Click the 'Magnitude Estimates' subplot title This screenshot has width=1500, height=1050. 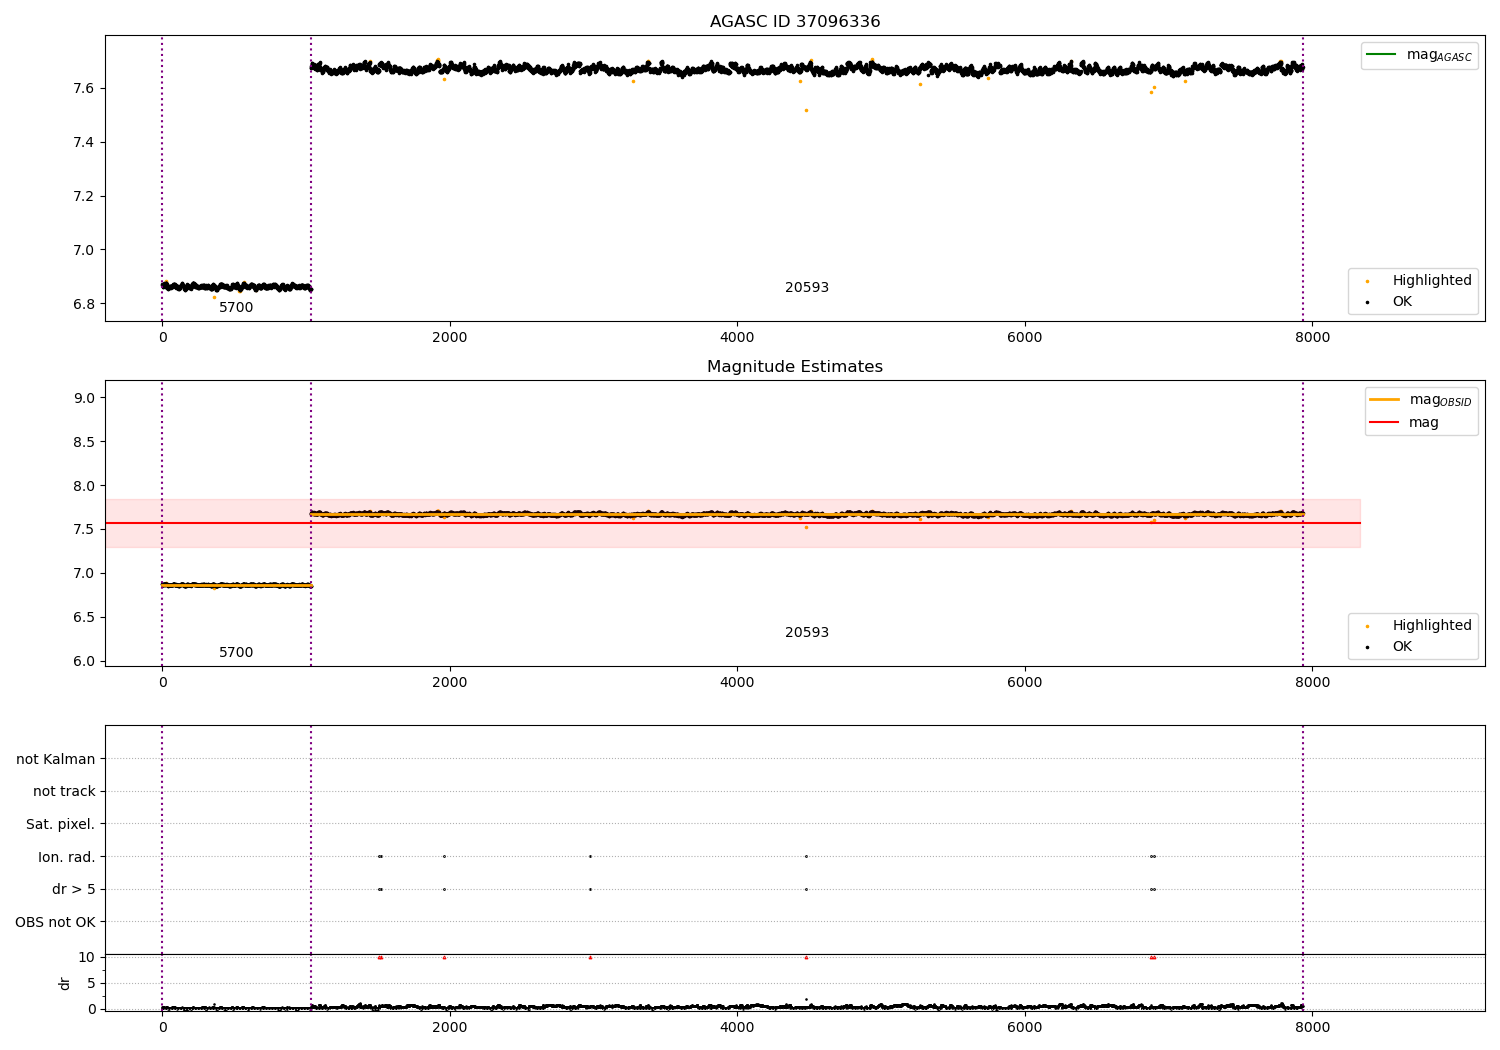click(x=795, y=367)
